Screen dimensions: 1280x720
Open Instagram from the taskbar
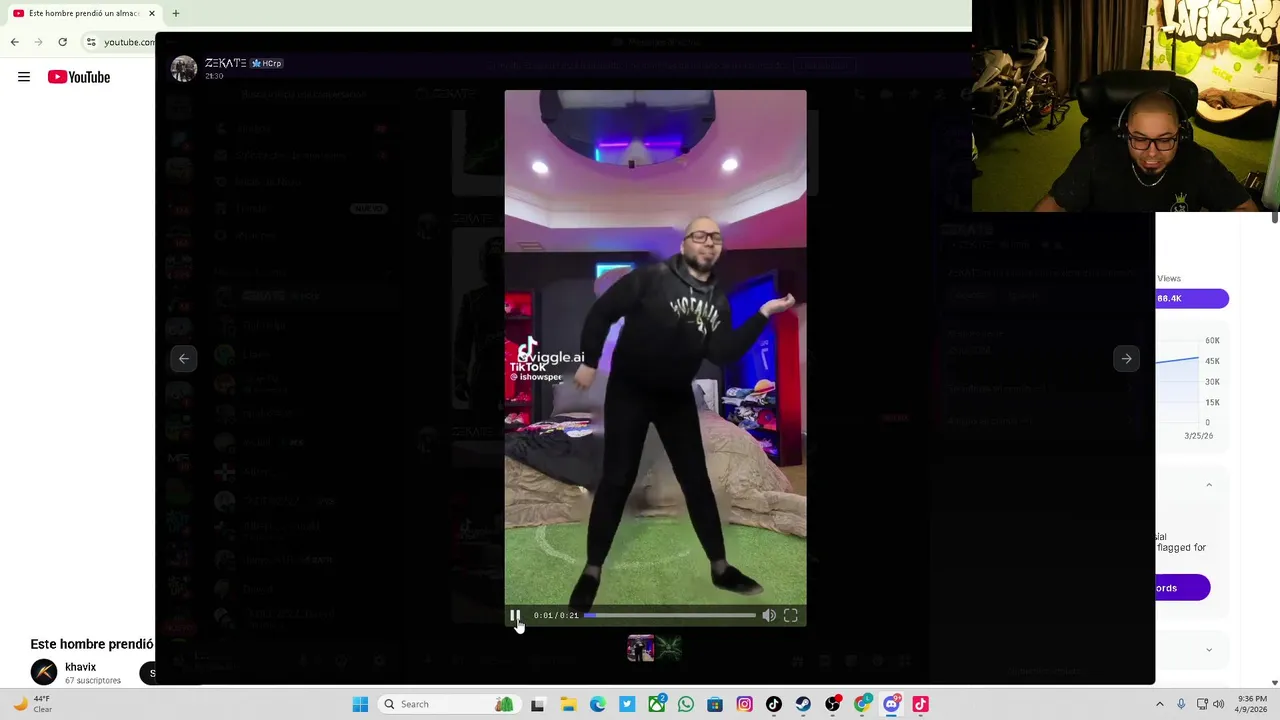click(744, 704)
